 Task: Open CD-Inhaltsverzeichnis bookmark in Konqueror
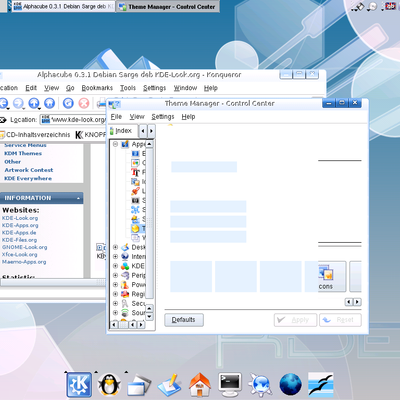pyautogui.click(x=35, y=135)
